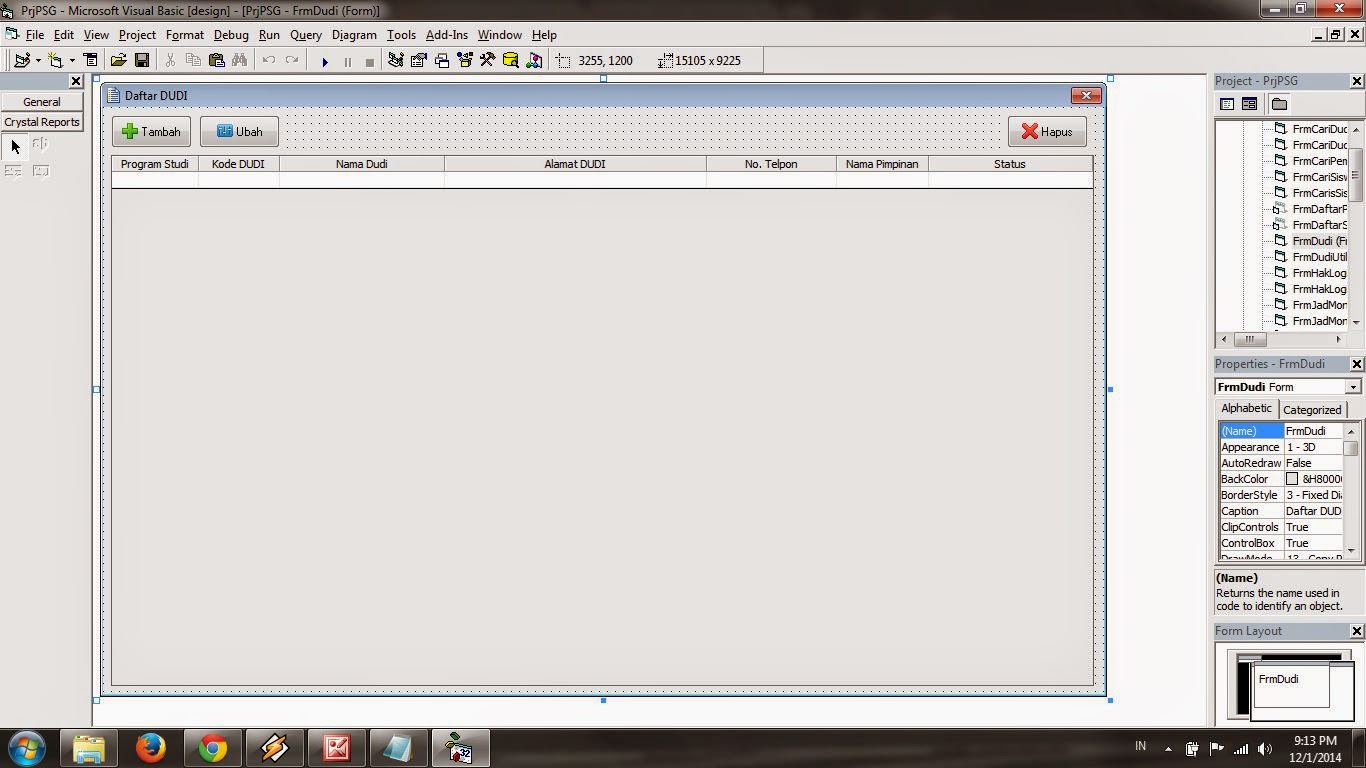
Task: Start the project with the Run arrow
Action: 324,61
